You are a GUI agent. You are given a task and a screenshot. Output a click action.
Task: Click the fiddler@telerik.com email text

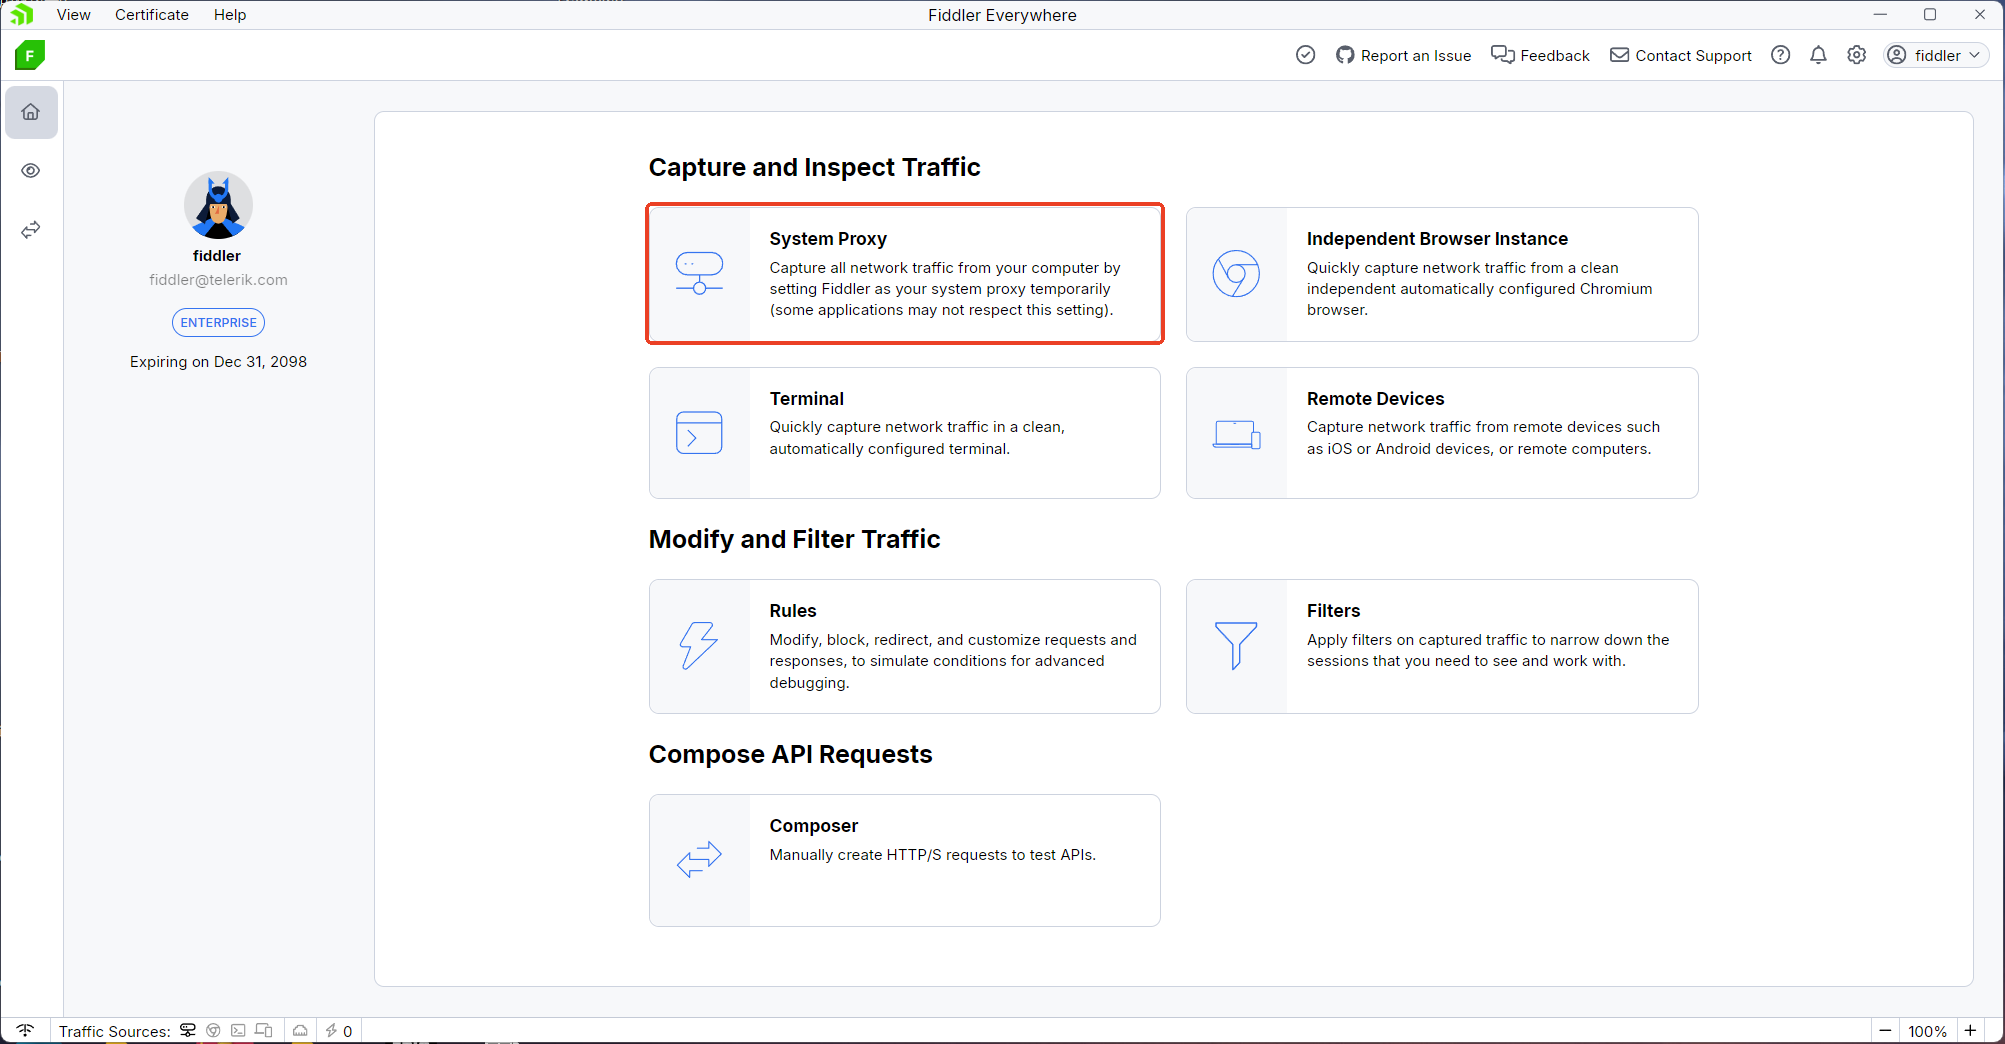click(218, 280)
